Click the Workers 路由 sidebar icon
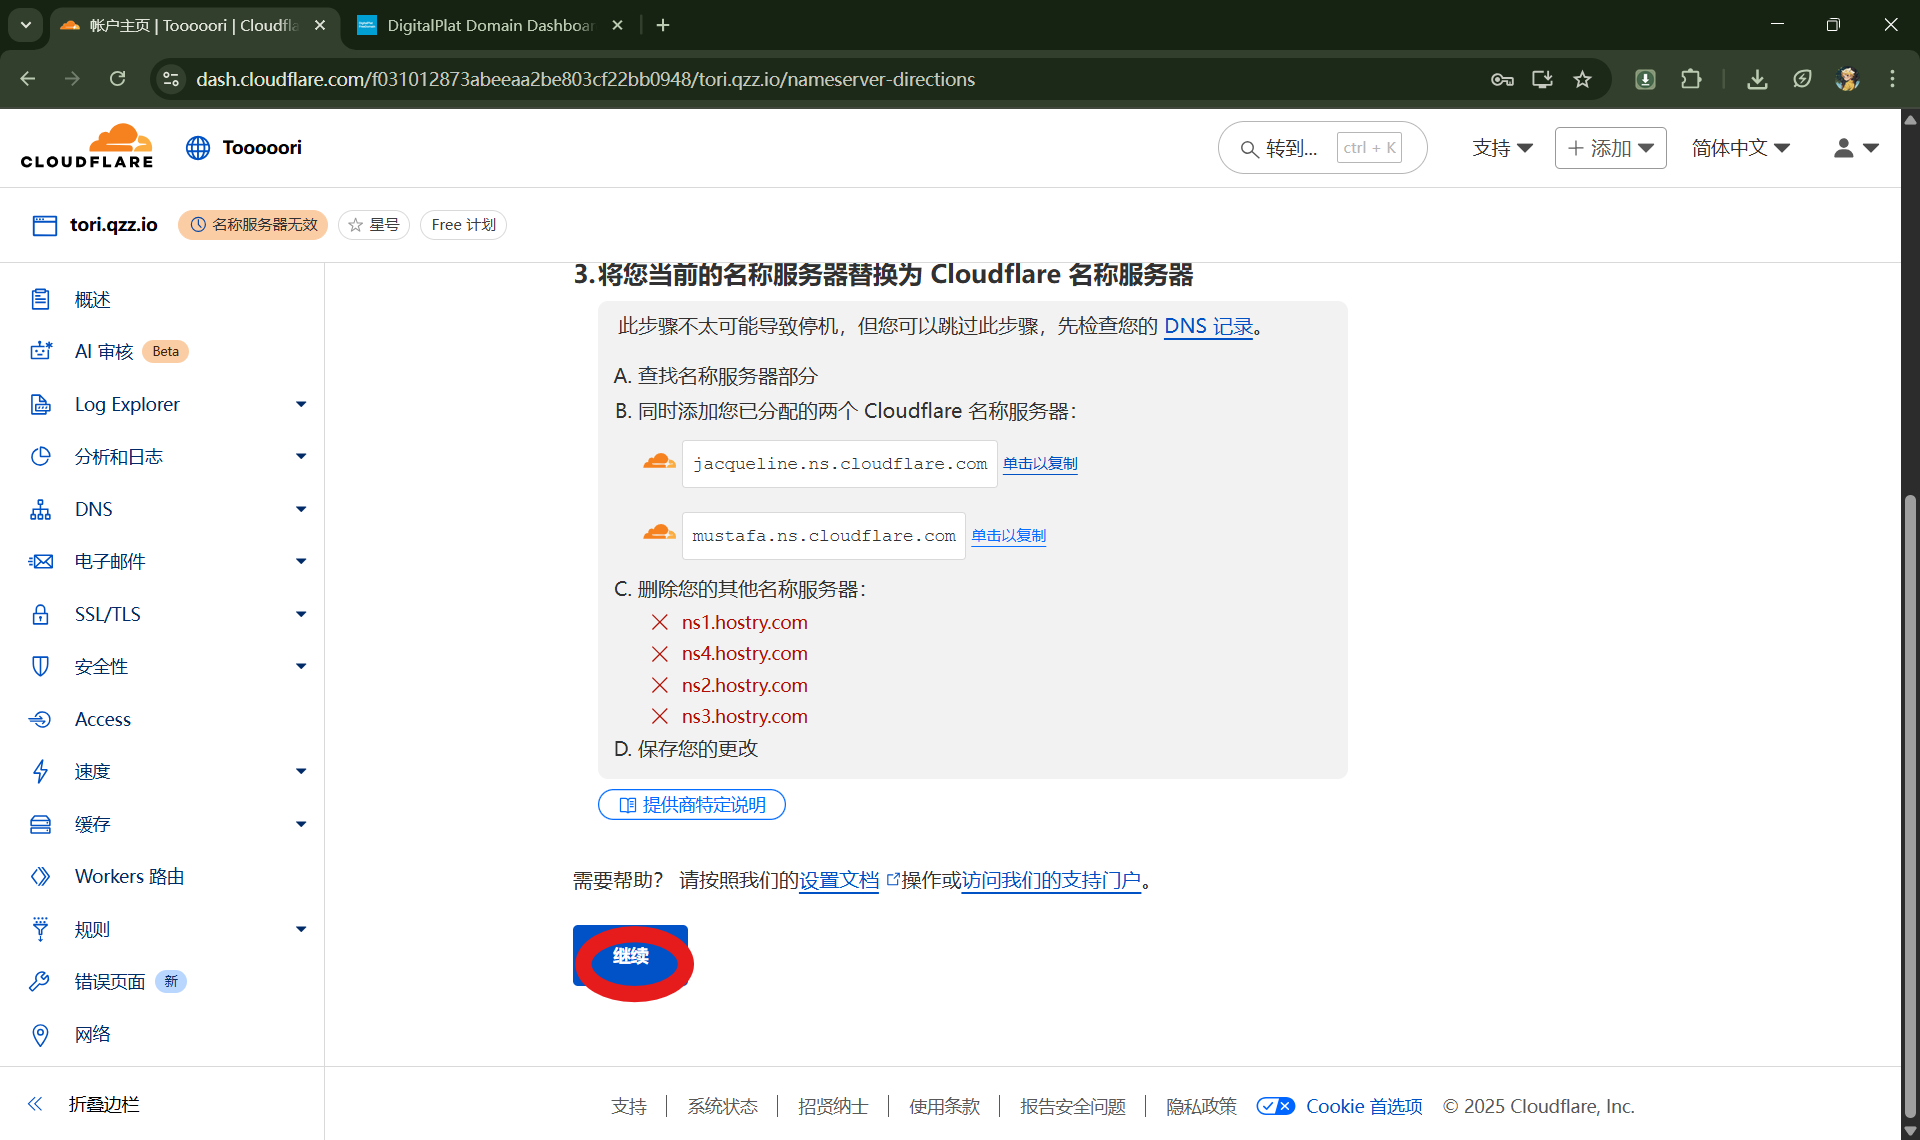 click(40, 877)
